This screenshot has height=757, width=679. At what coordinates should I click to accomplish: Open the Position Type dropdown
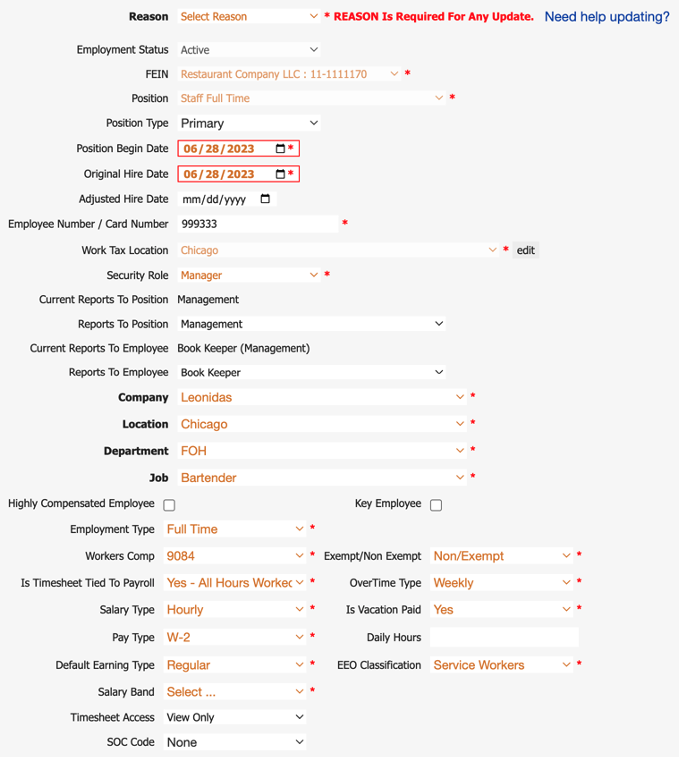pyautogui.click(x=249, y=123)
